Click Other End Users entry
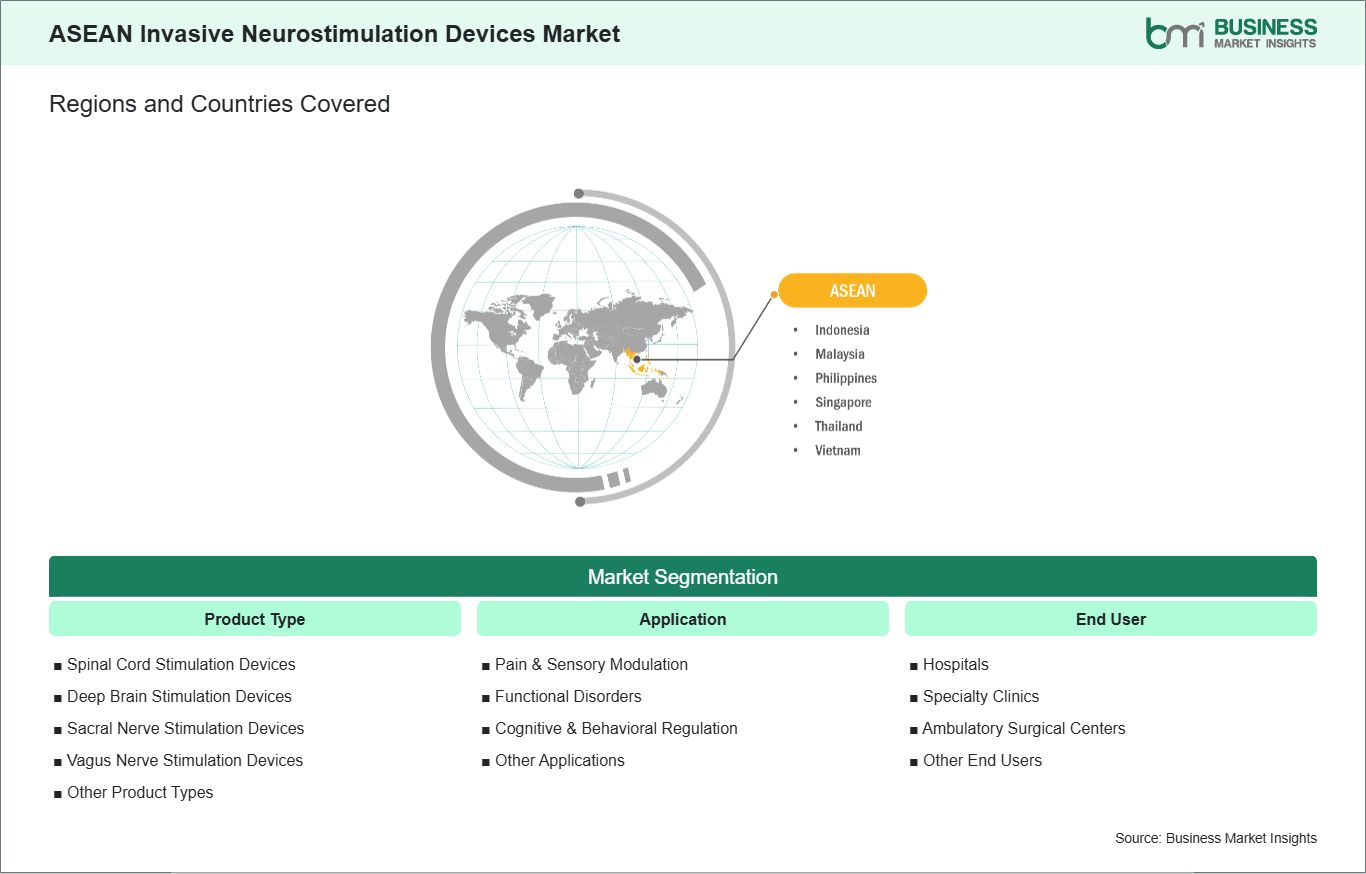Image resolution: width=1366 pixels, height=874 pixels. (982, 760)
